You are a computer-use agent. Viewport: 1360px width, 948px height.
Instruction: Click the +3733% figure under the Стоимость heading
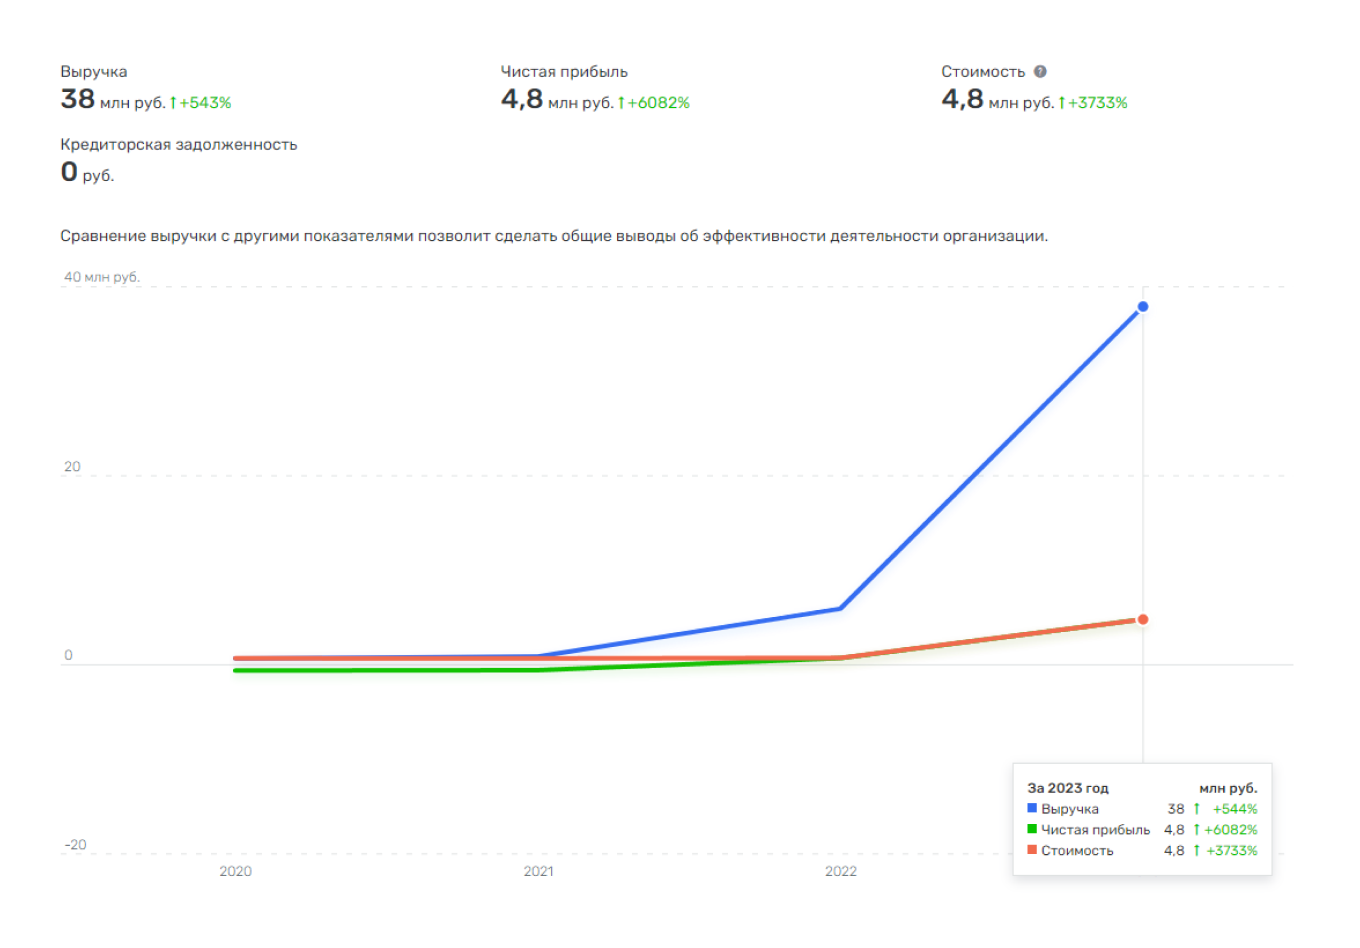click(1098, 103)
